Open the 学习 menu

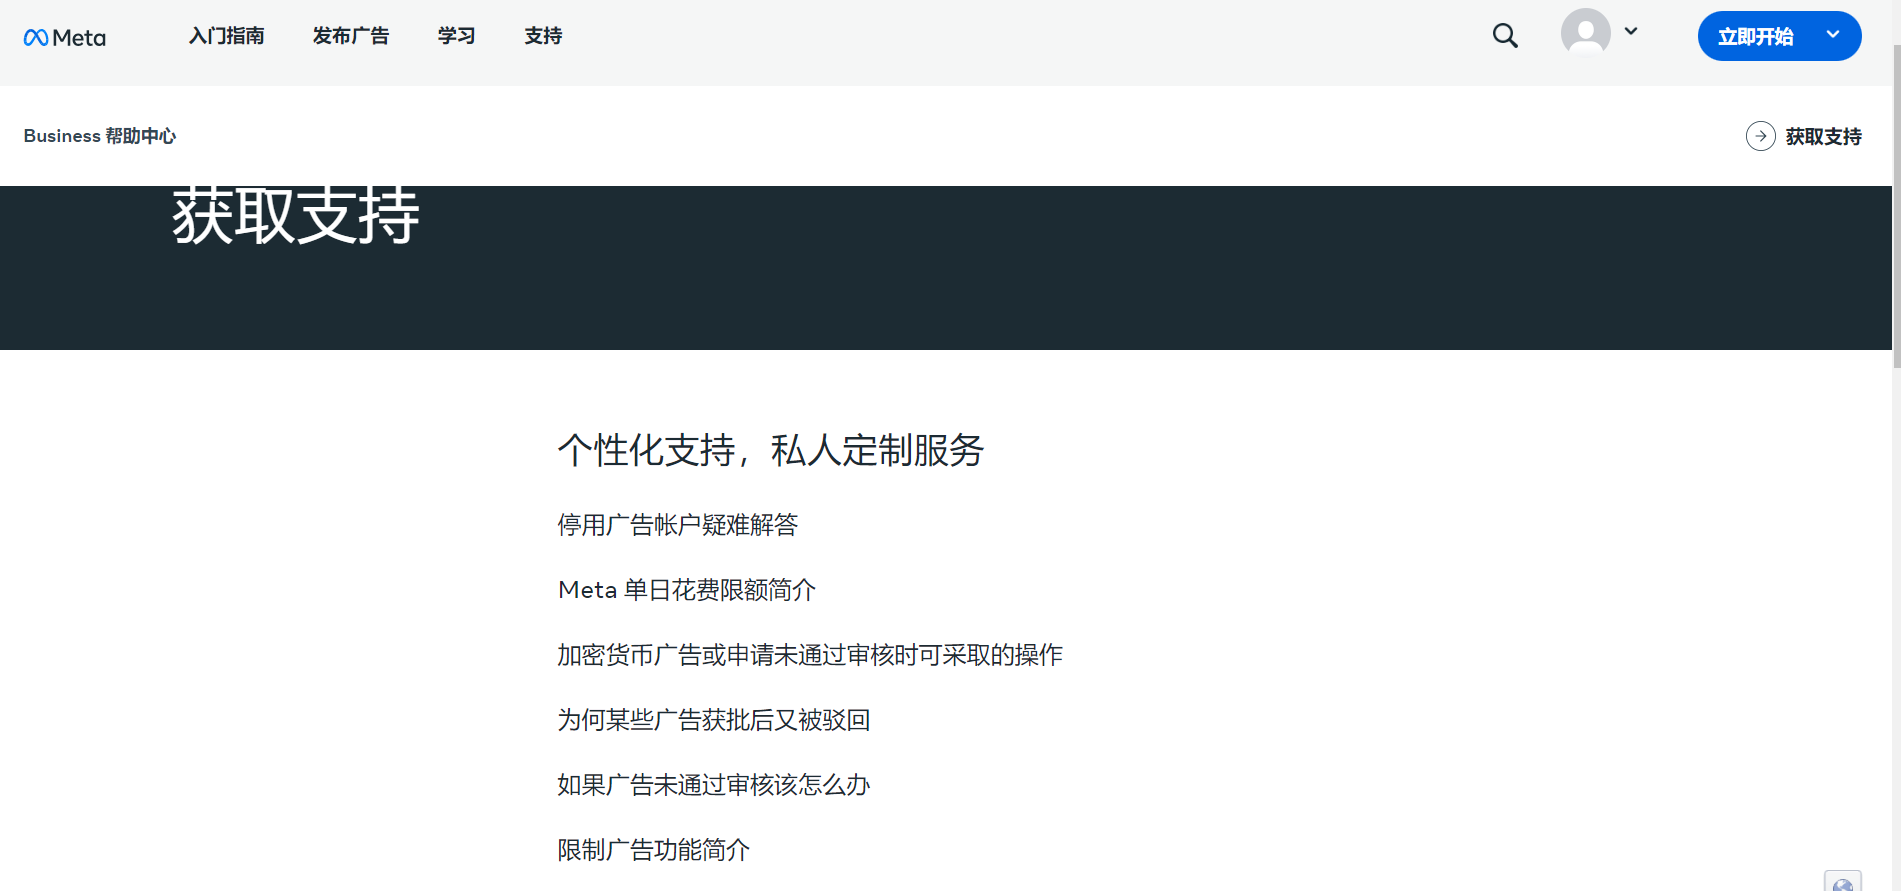(457, 36)
